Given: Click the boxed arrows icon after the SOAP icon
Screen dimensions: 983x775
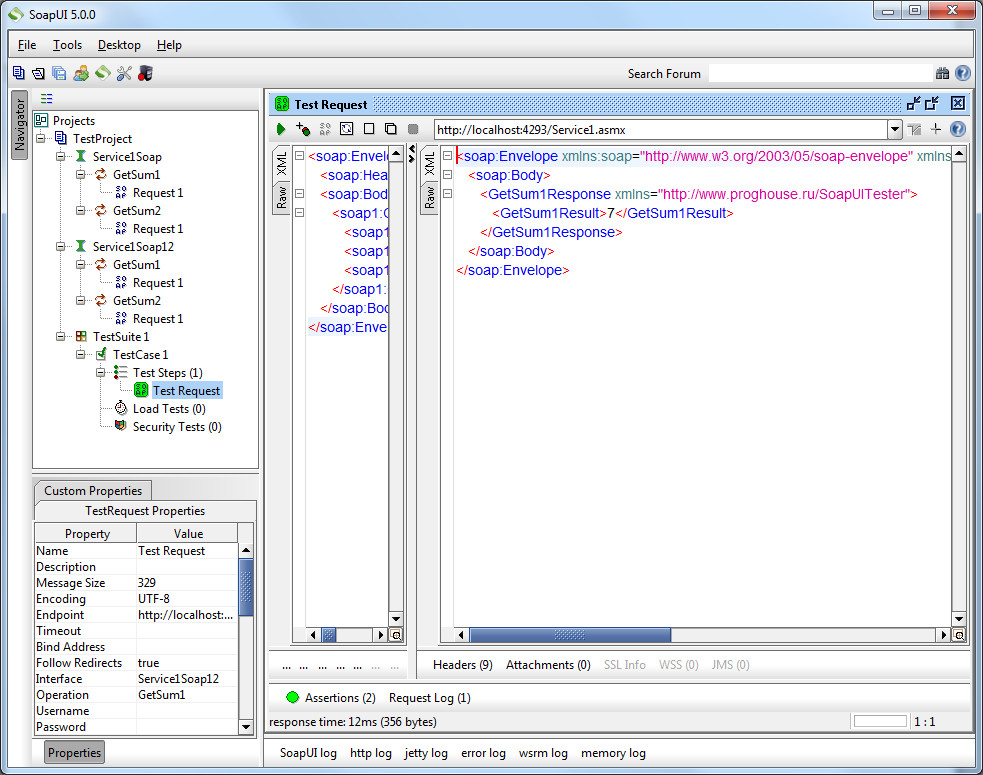Looking at the screenshot, I should 347,129.
